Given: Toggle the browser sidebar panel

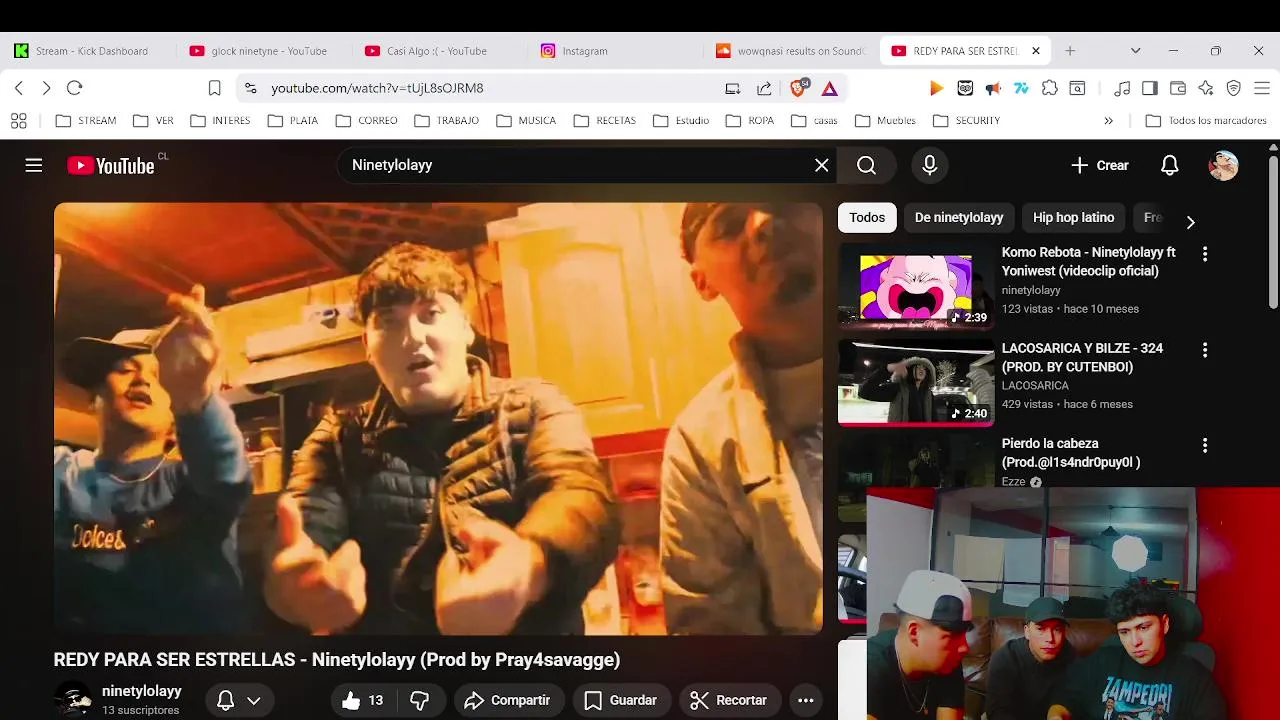Looking at the screenshot, I should pos(1150,88).
